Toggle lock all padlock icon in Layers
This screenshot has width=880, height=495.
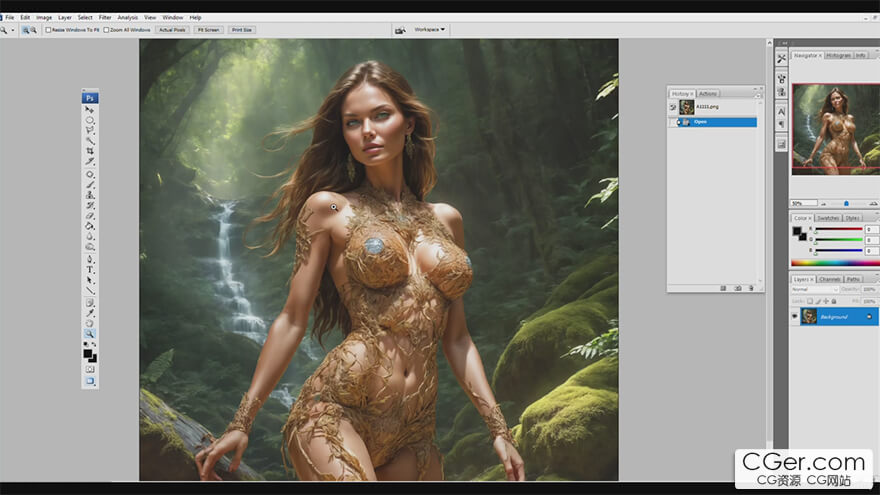click(834, 301)
